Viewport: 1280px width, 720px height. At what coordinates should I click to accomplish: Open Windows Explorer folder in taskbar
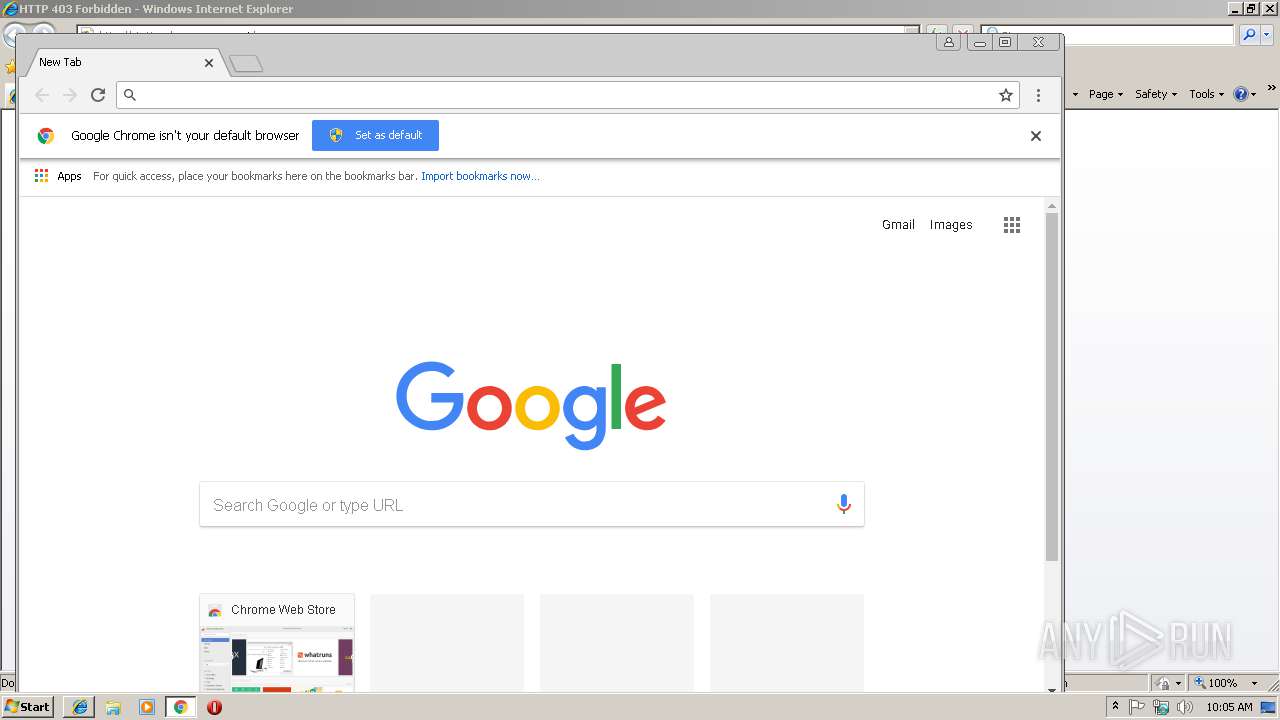coord(113,707)
